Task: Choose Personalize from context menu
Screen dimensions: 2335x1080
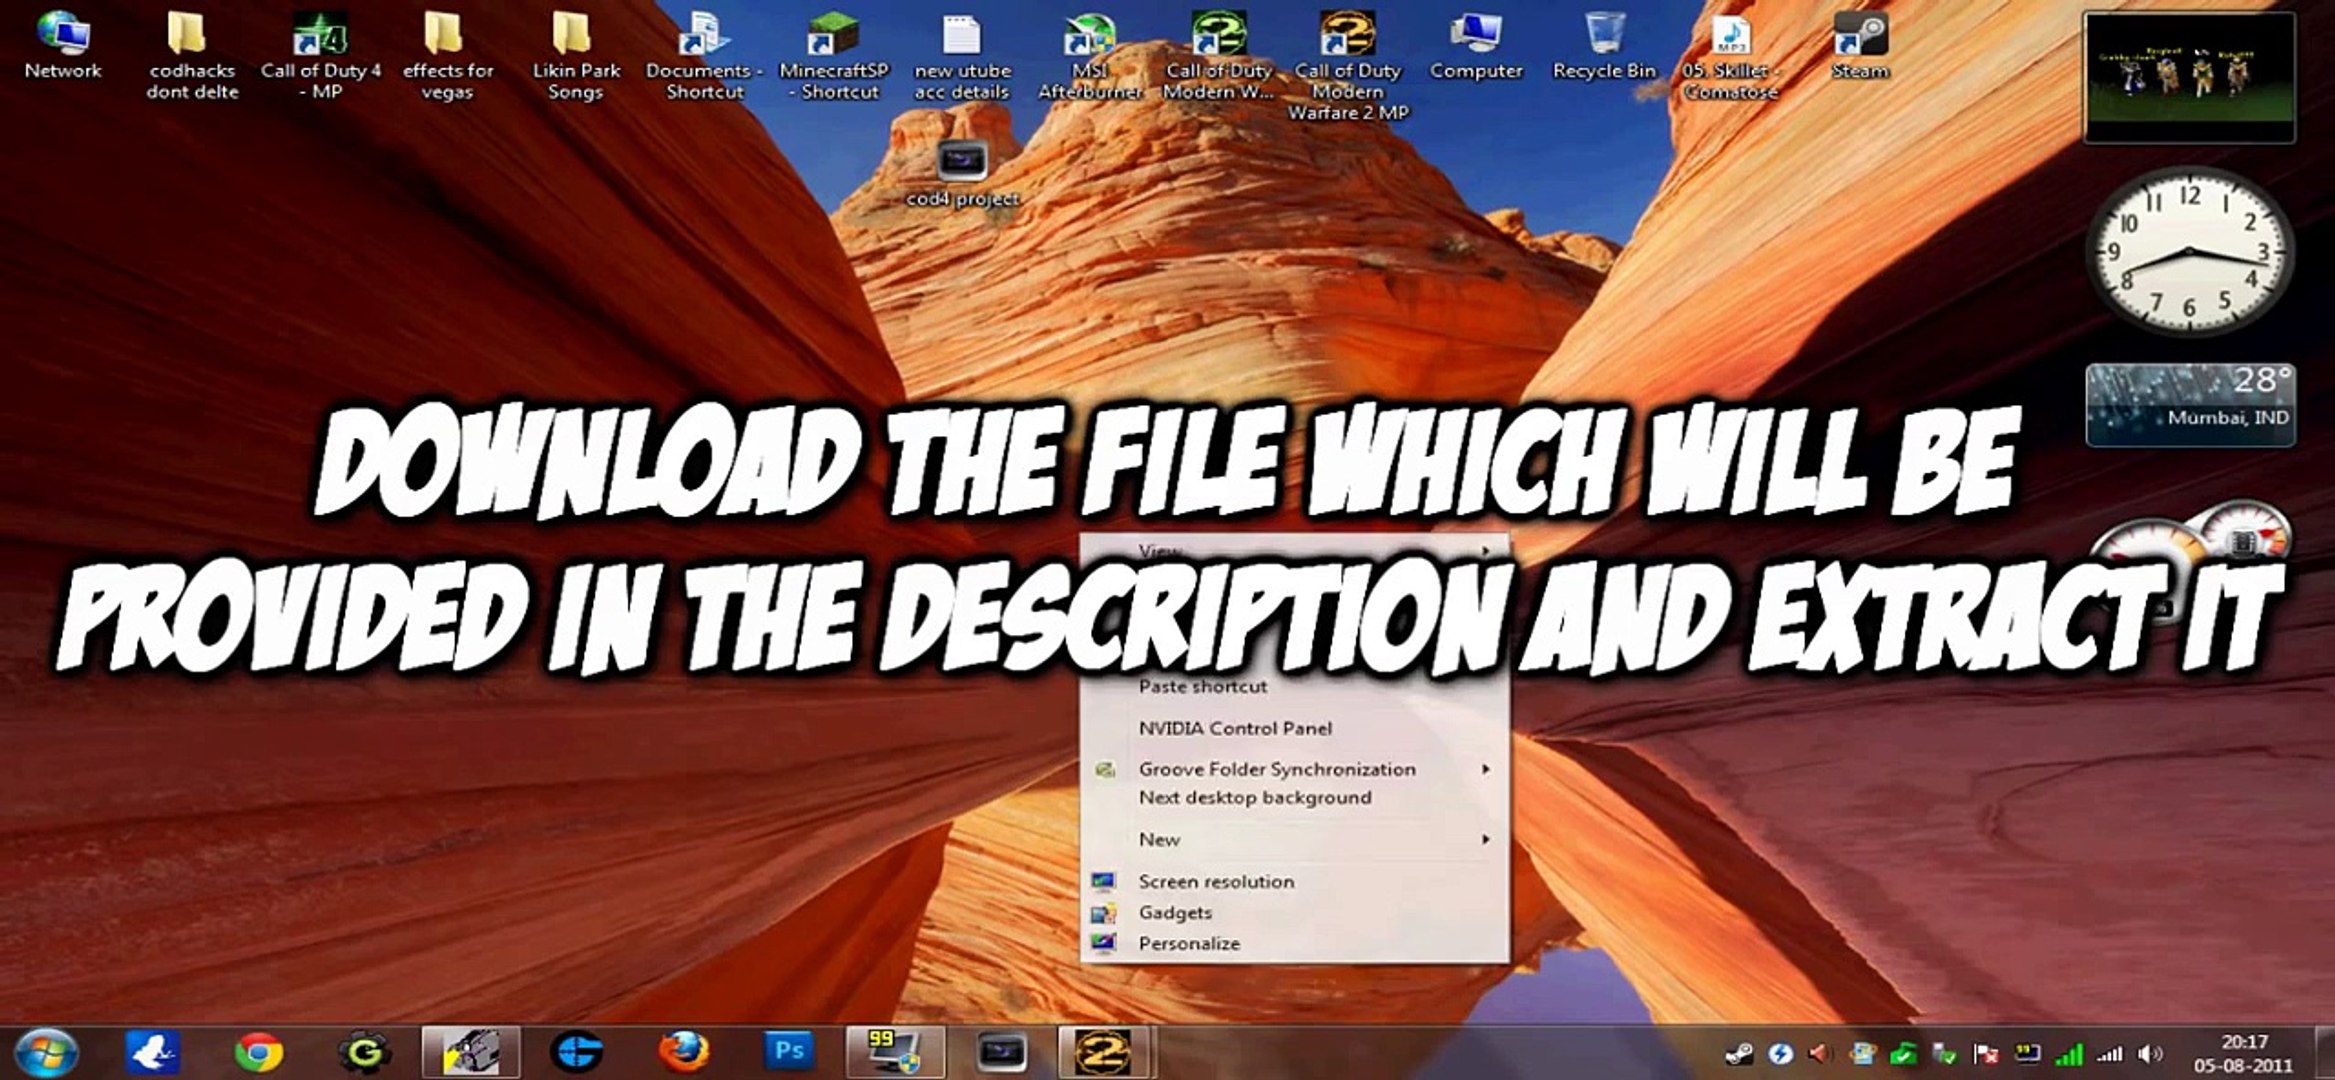Action: 1189,943
